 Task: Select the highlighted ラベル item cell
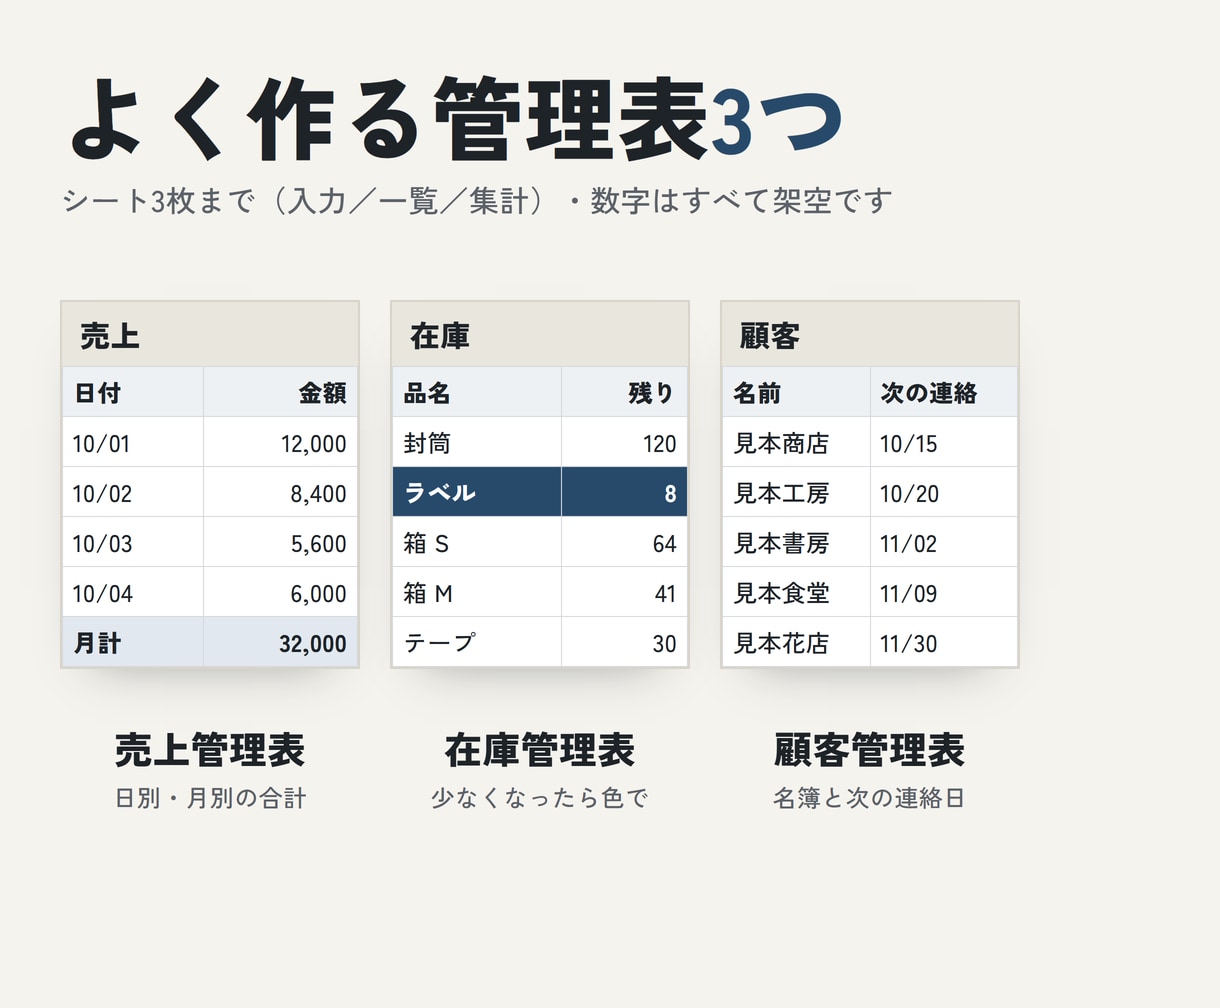[477, 492]
